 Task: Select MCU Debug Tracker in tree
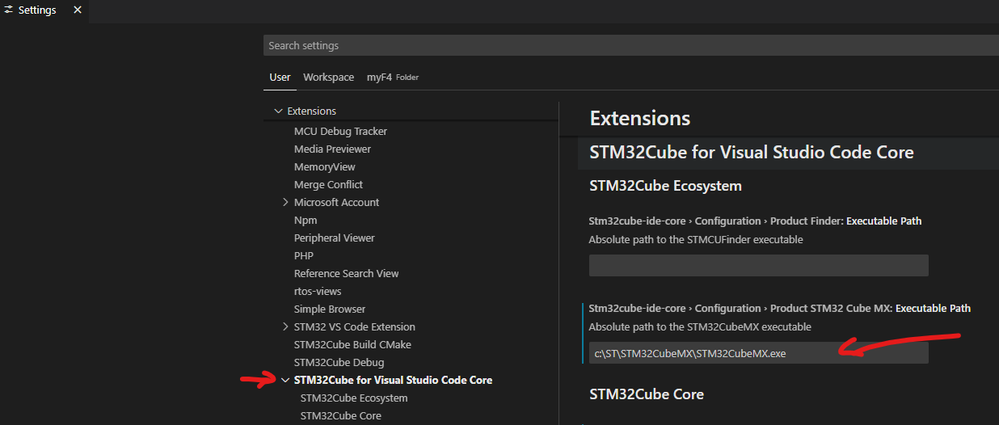(x=340, y=131)
